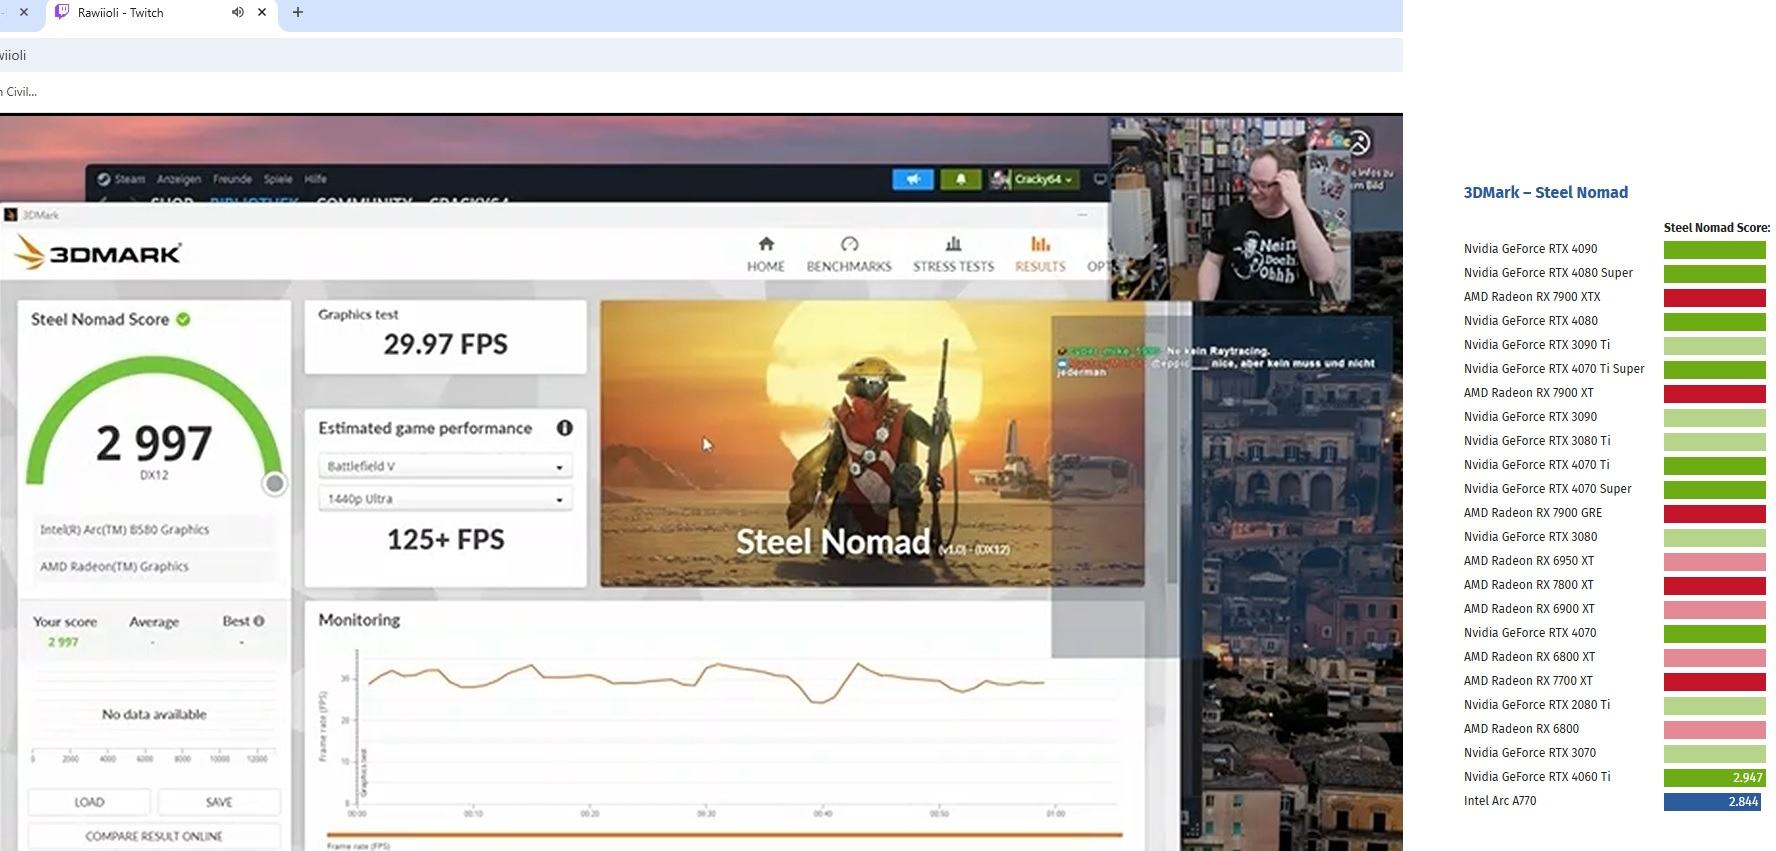1776x851 pixels.
Task: Open the 1440p Ultra resolution dropdown
Action: pos(445,498)
